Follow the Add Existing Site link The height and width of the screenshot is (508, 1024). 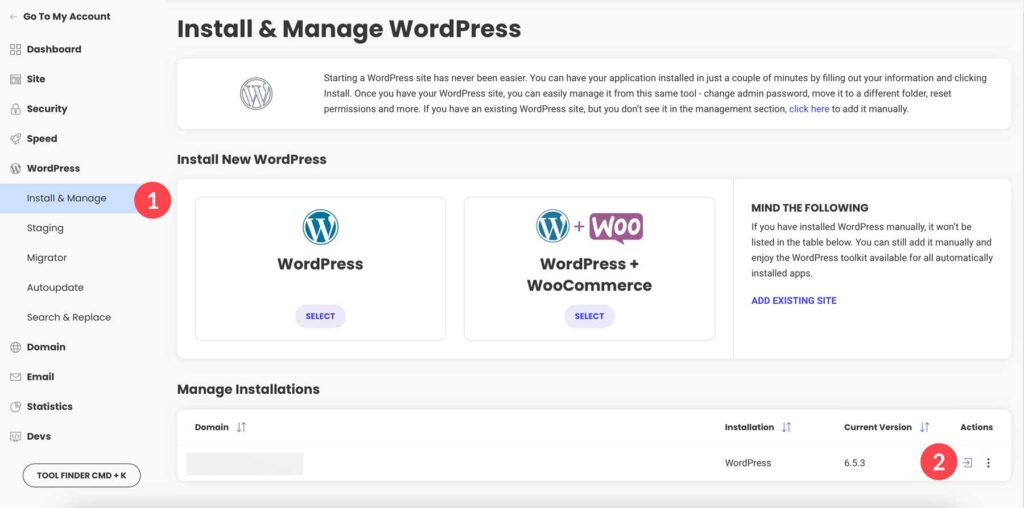point(793,300)
